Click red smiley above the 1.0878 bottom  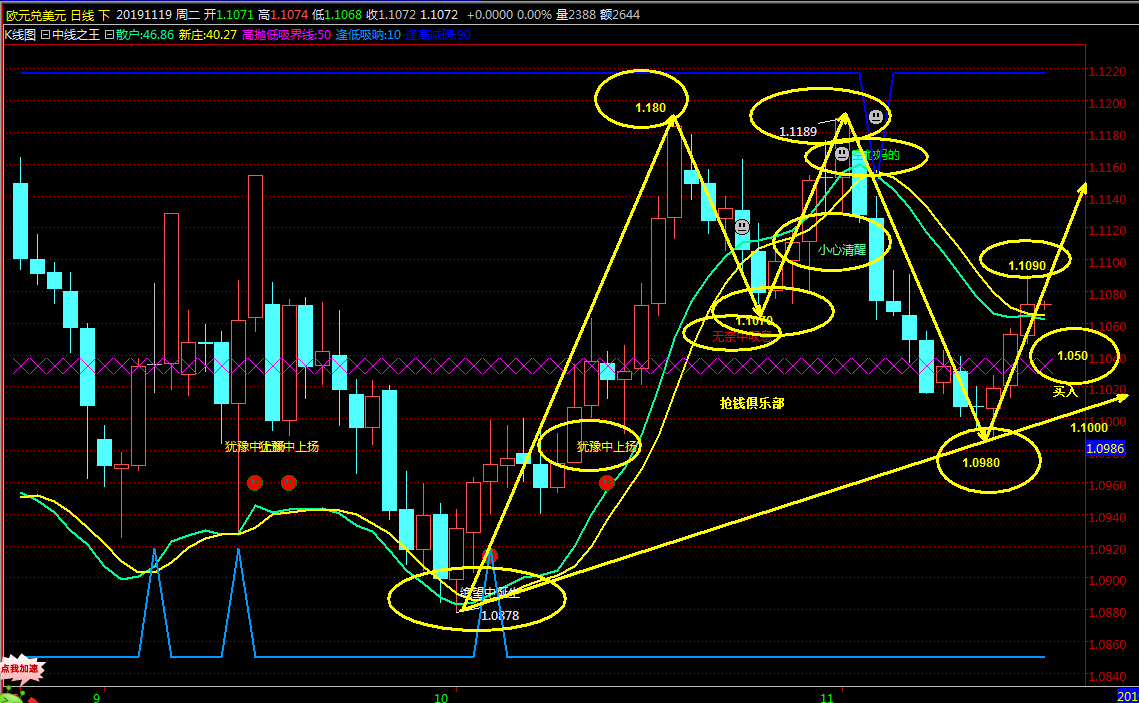coord(490,557)
